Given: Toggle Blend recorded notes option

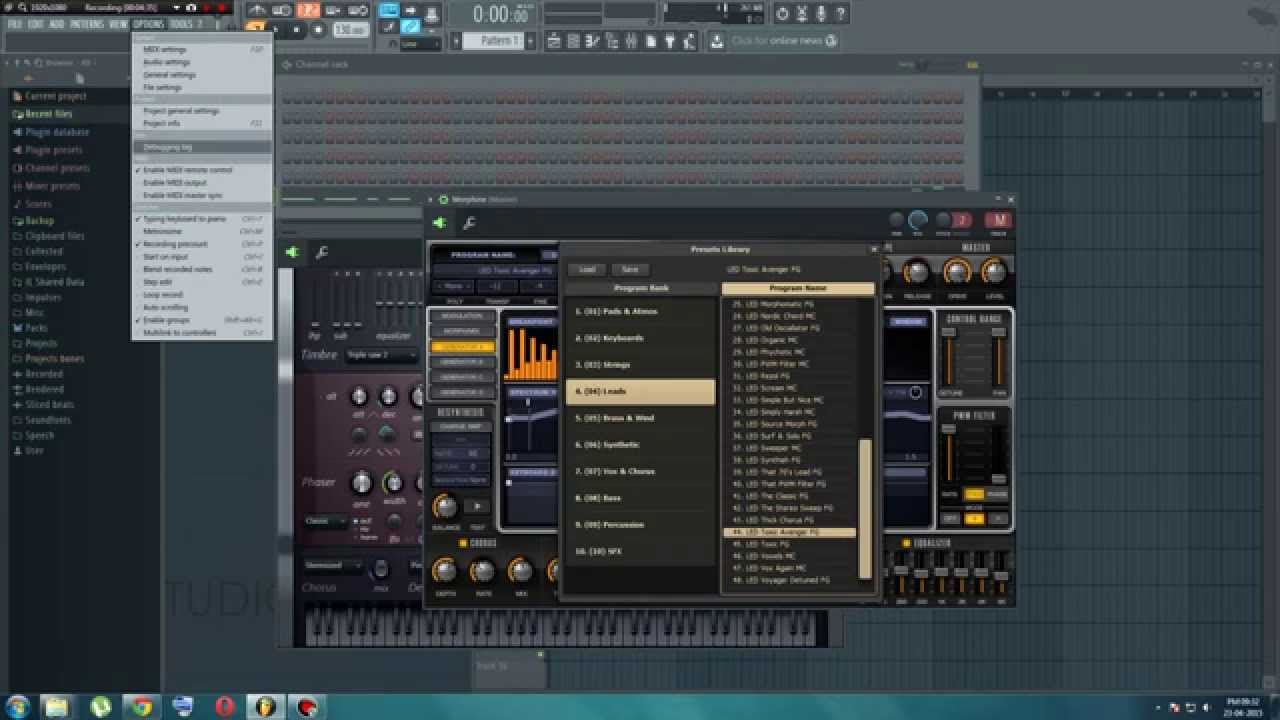Looking at the screenshot, I should coord(202,270).
